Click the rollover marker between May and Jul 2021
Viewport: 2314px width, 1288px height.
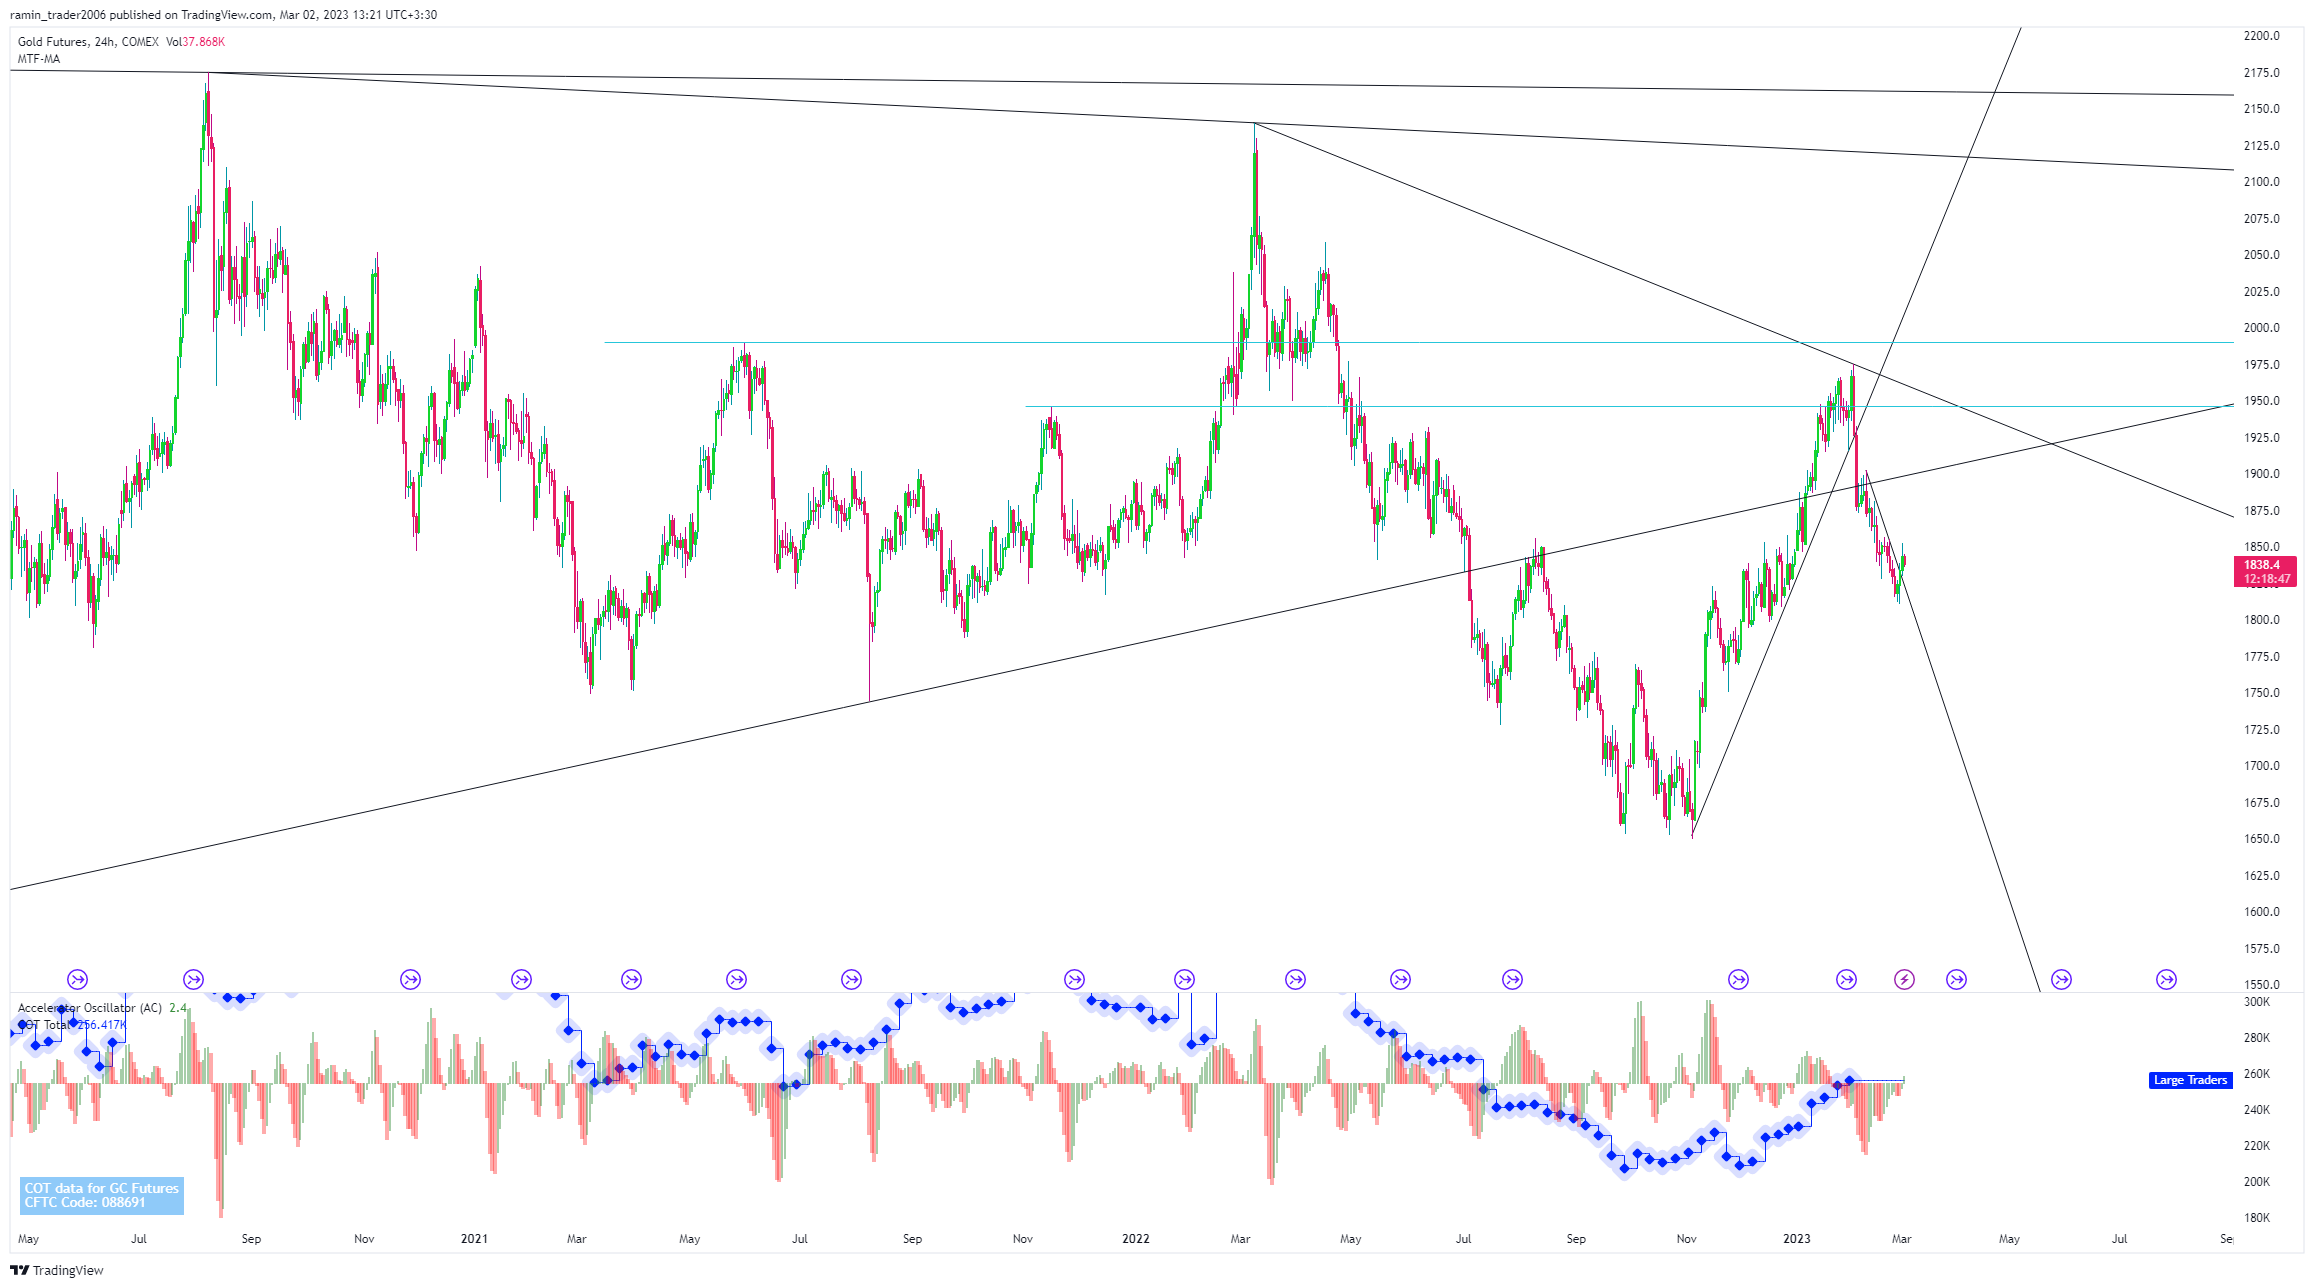tap(736, 979)
